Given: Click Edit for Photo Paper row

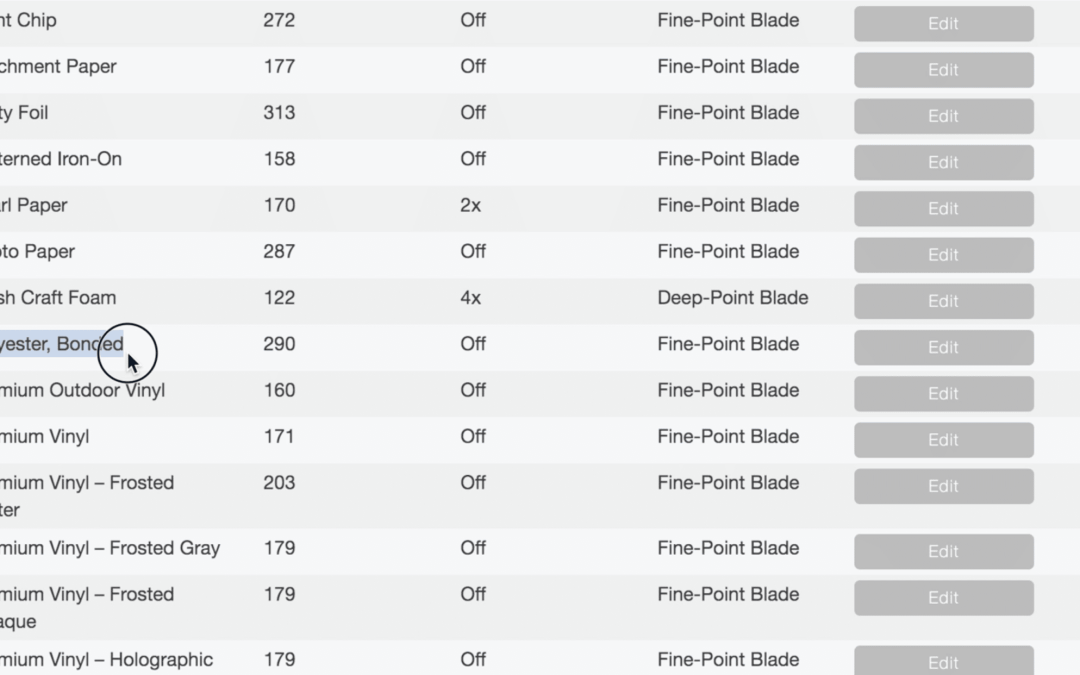Looking at the screenshot, I should [943, 254].
